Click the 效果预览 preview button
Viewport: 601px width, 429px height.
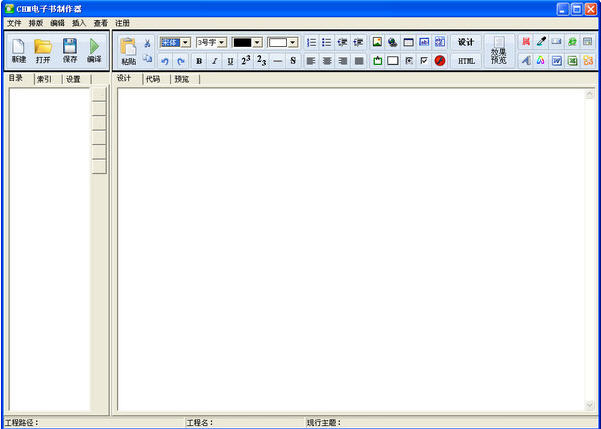tap(499, 51)
